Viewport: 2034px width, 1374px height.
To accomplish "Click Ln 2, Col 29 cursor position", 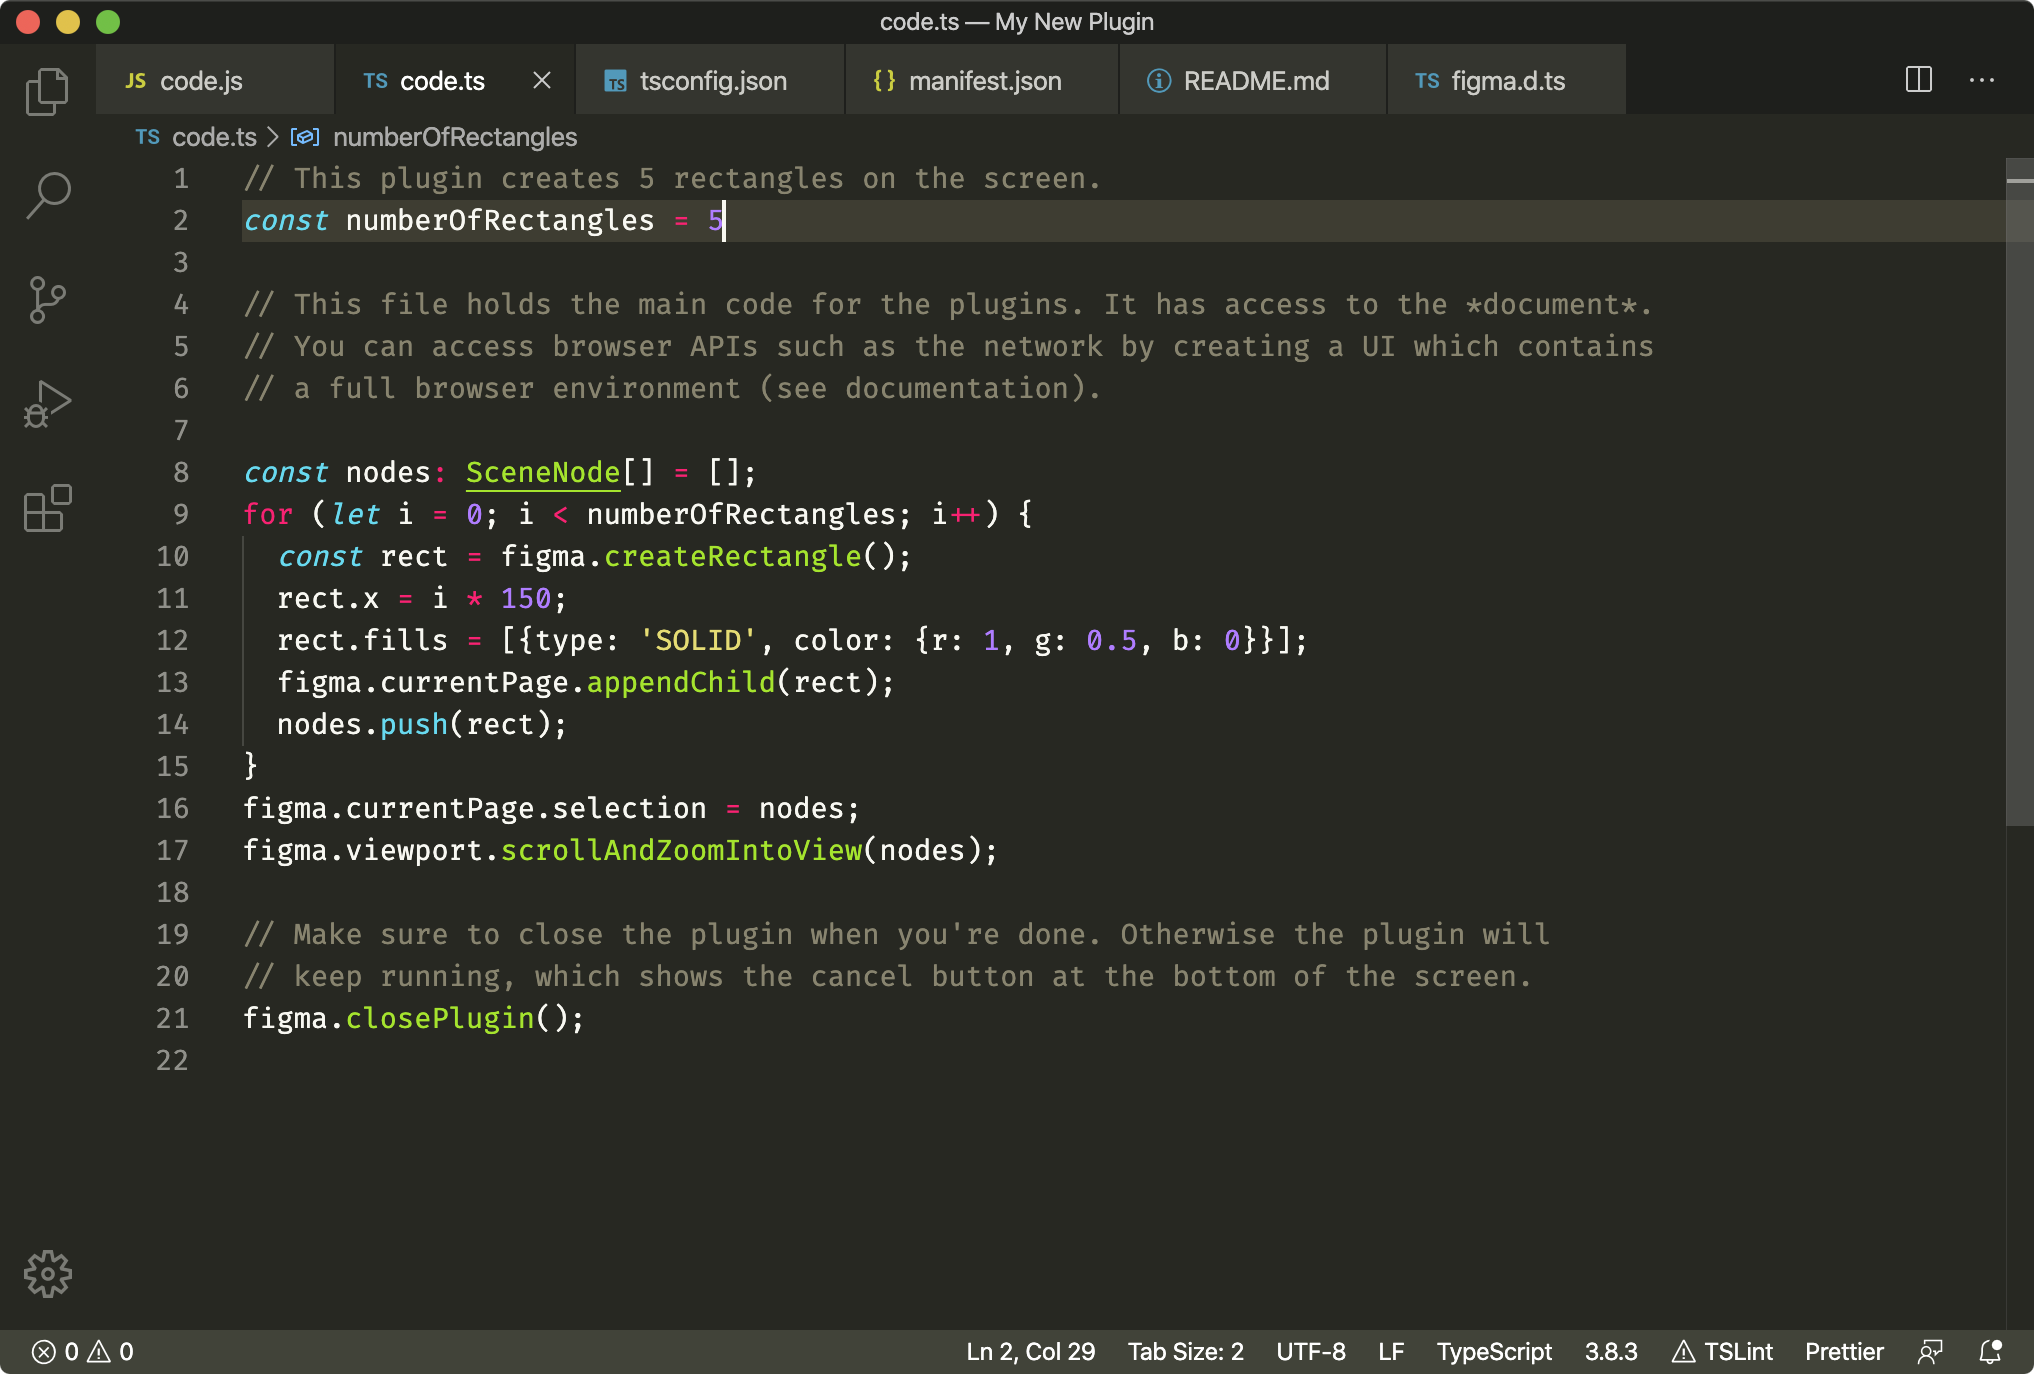I will [1030, 1352].
